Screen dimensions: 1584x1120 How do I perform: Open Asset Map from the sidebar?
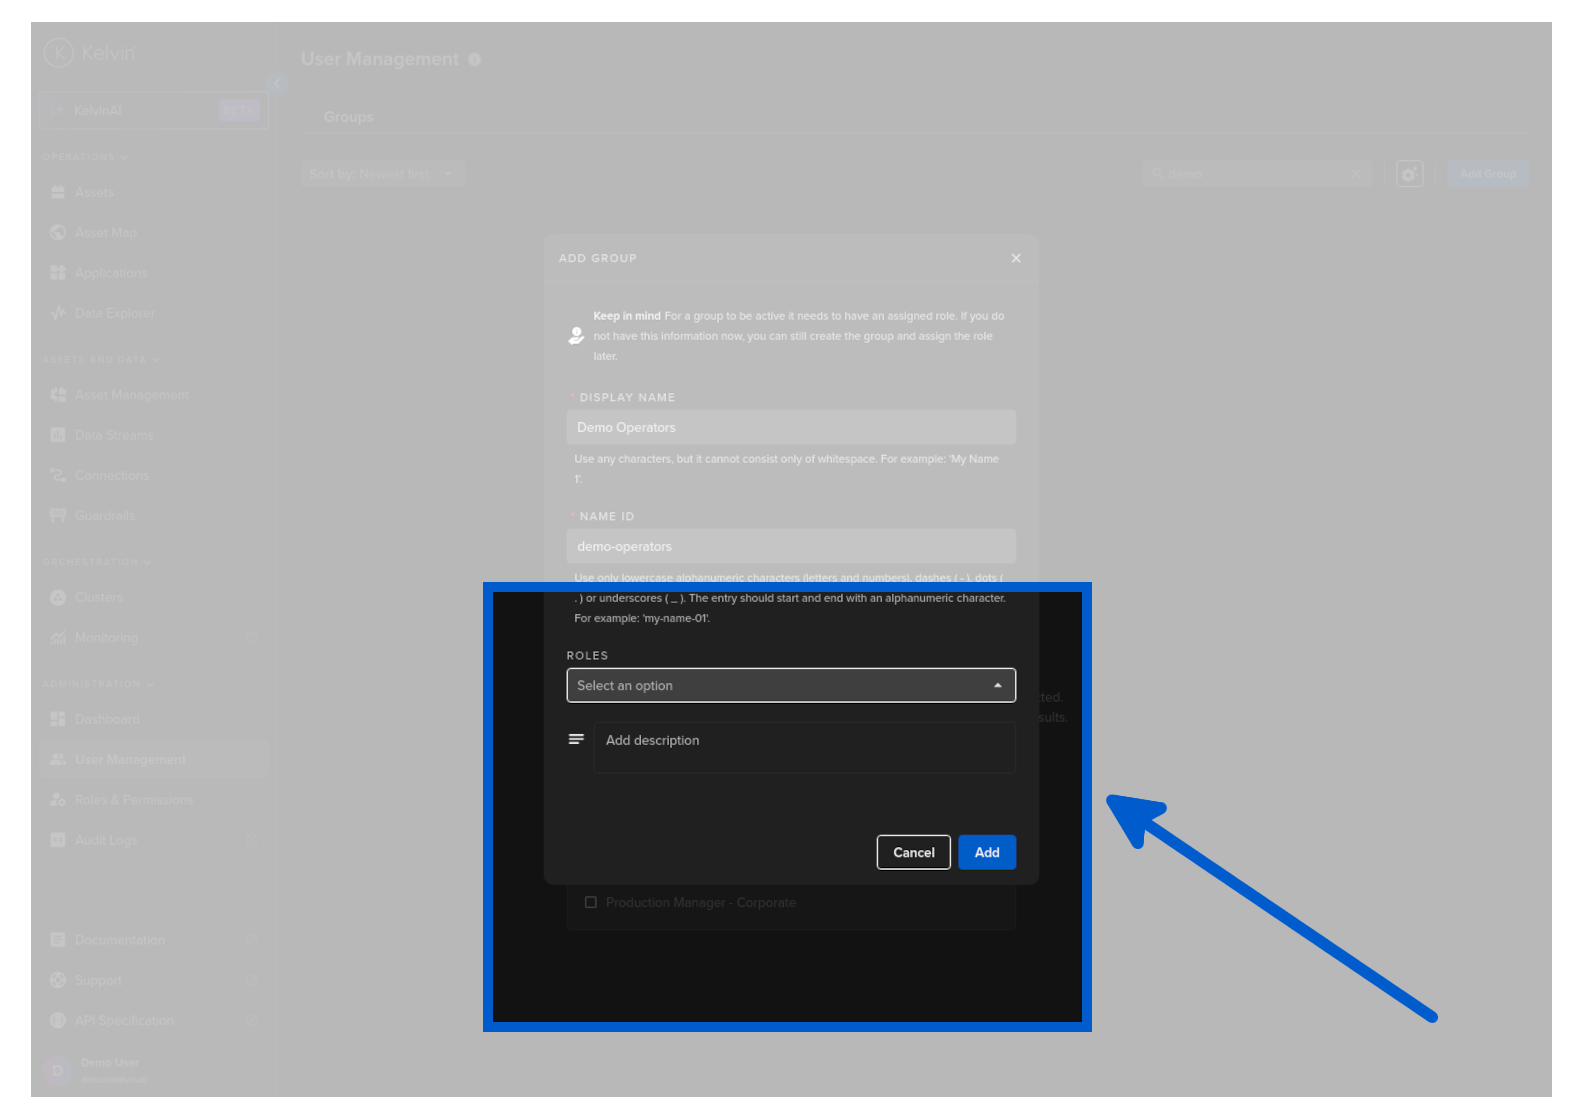coord(105,232)
